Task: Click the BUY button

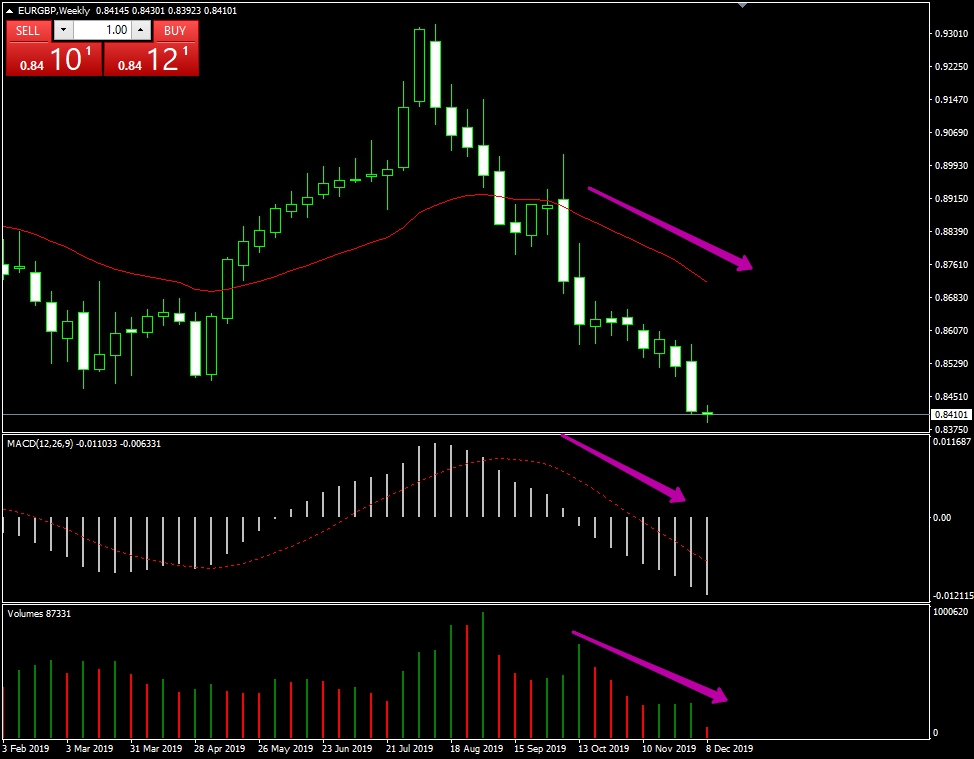Action: (175, 30)
